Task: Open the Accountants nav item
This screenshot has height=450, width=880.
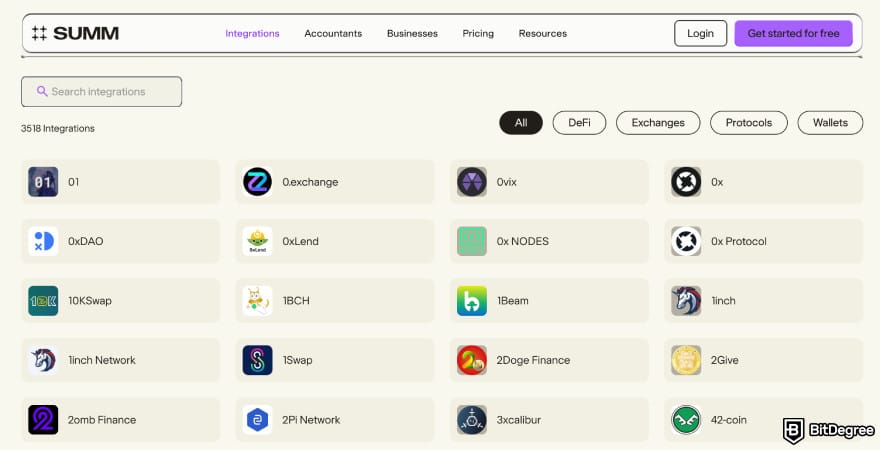Action: point(333,34)
